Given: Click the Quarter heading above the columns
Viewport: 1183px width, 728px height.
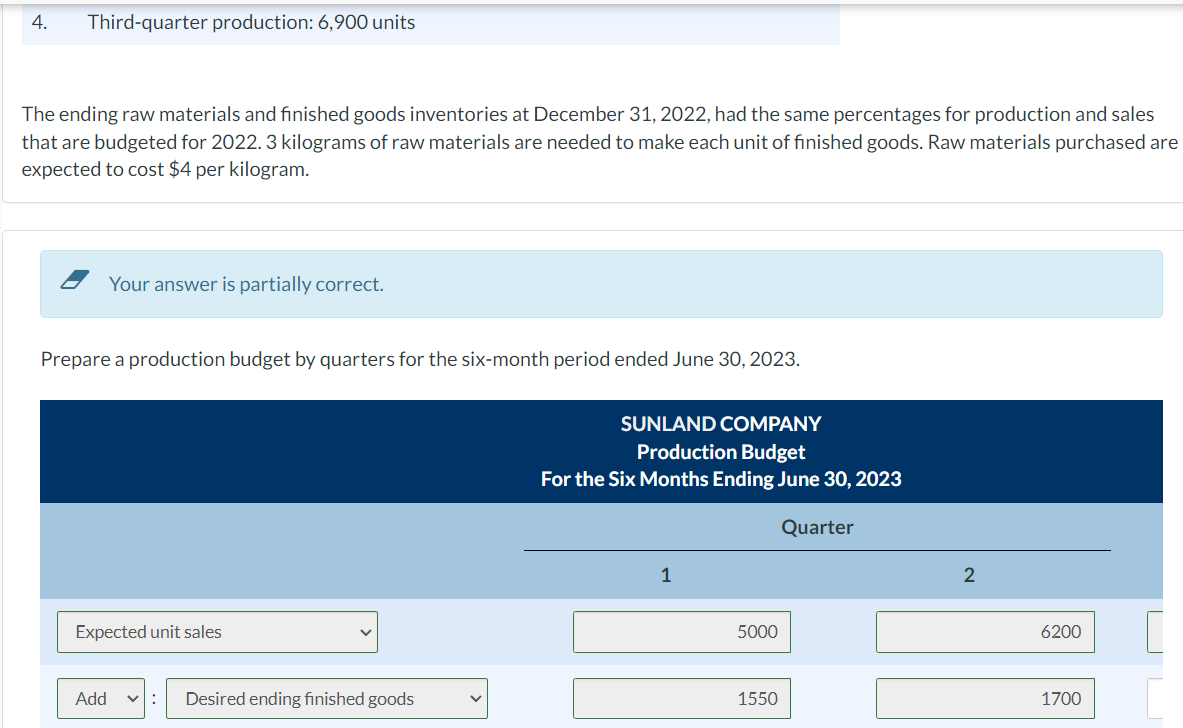Looking at the screenshot, I should (x=817, y=527).
